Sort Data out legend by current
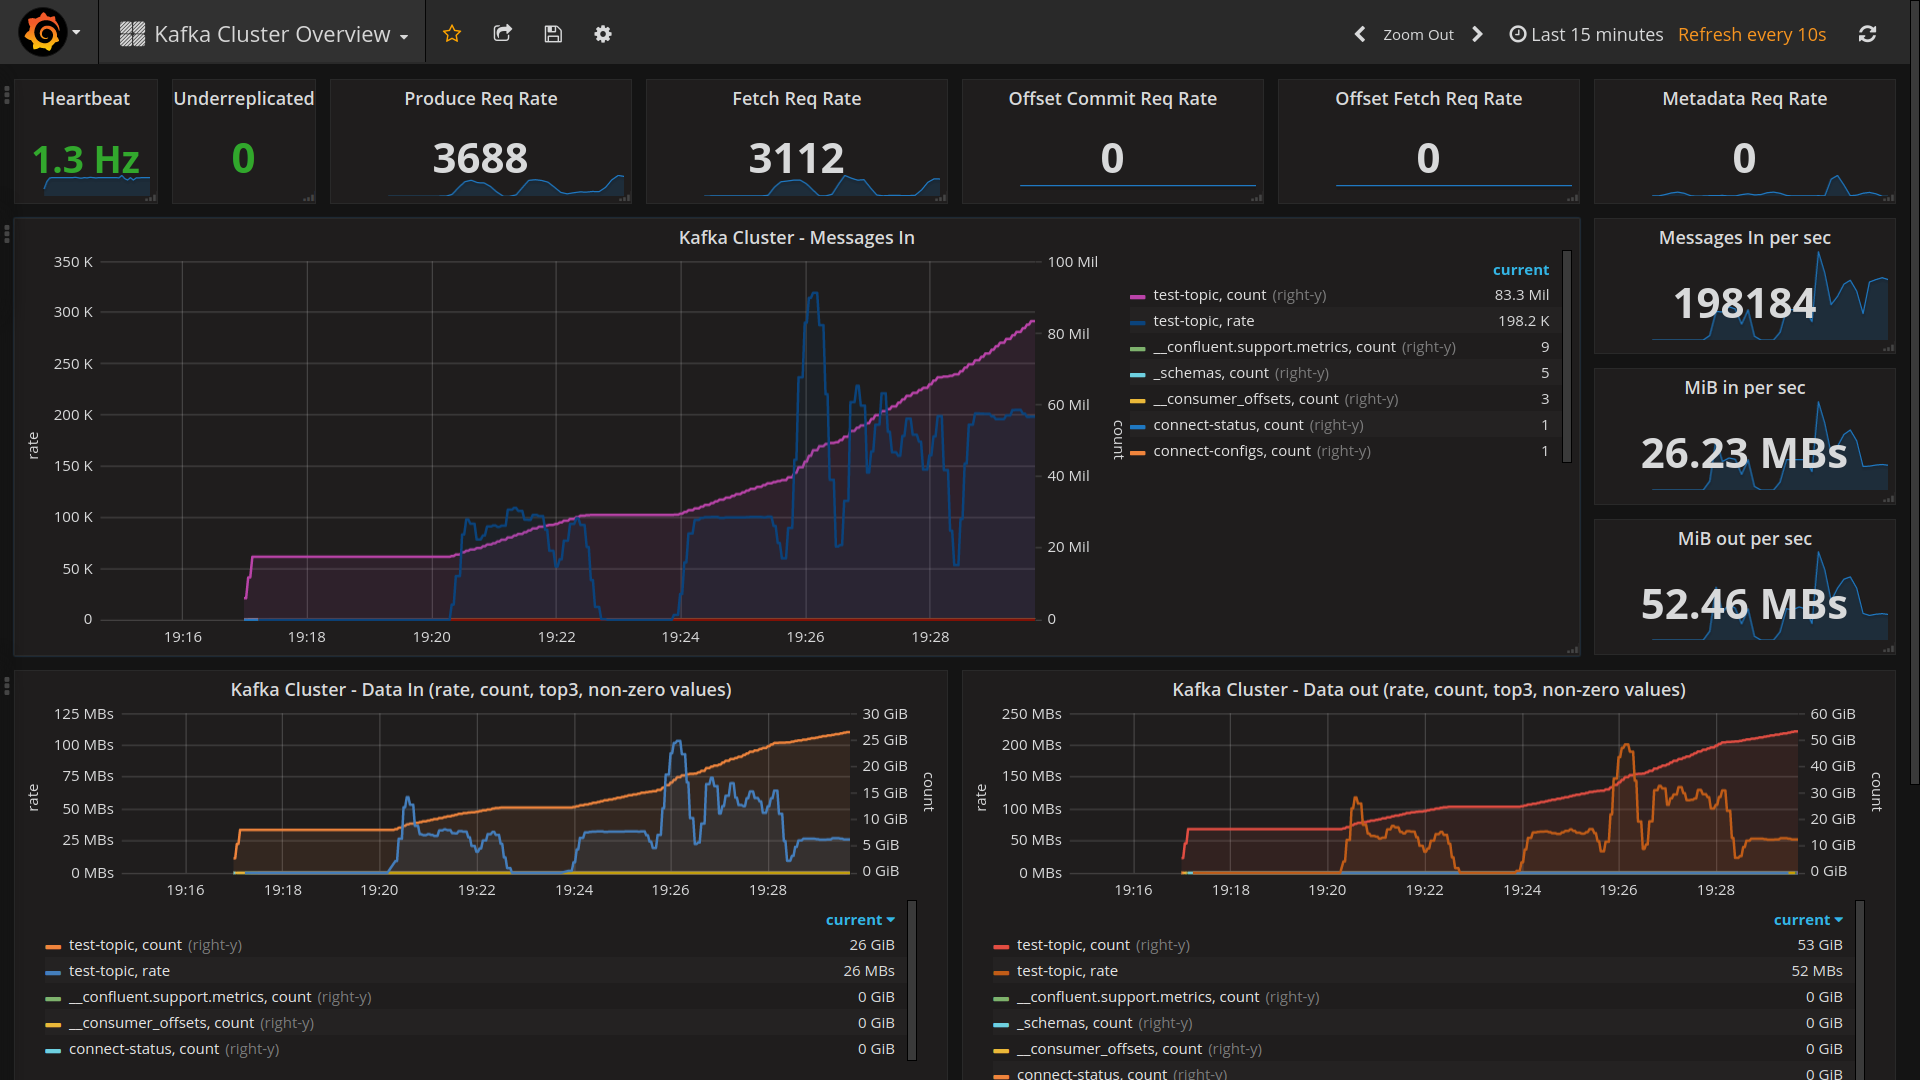The image size is (1920, 1080). [x=1808, y=920]
